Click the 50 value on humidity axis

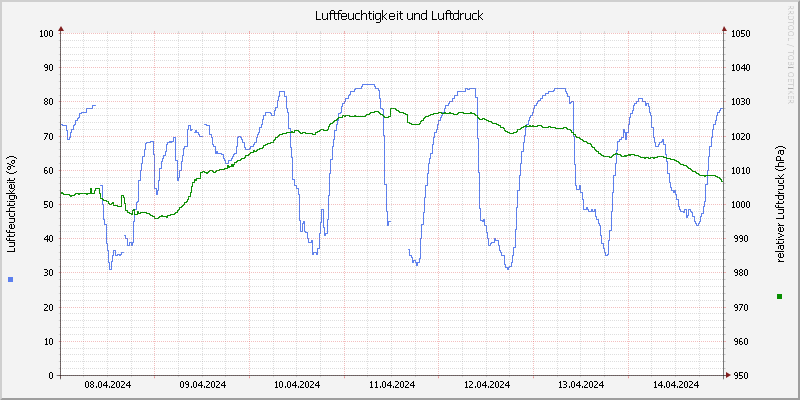click(x=48, y=205)
